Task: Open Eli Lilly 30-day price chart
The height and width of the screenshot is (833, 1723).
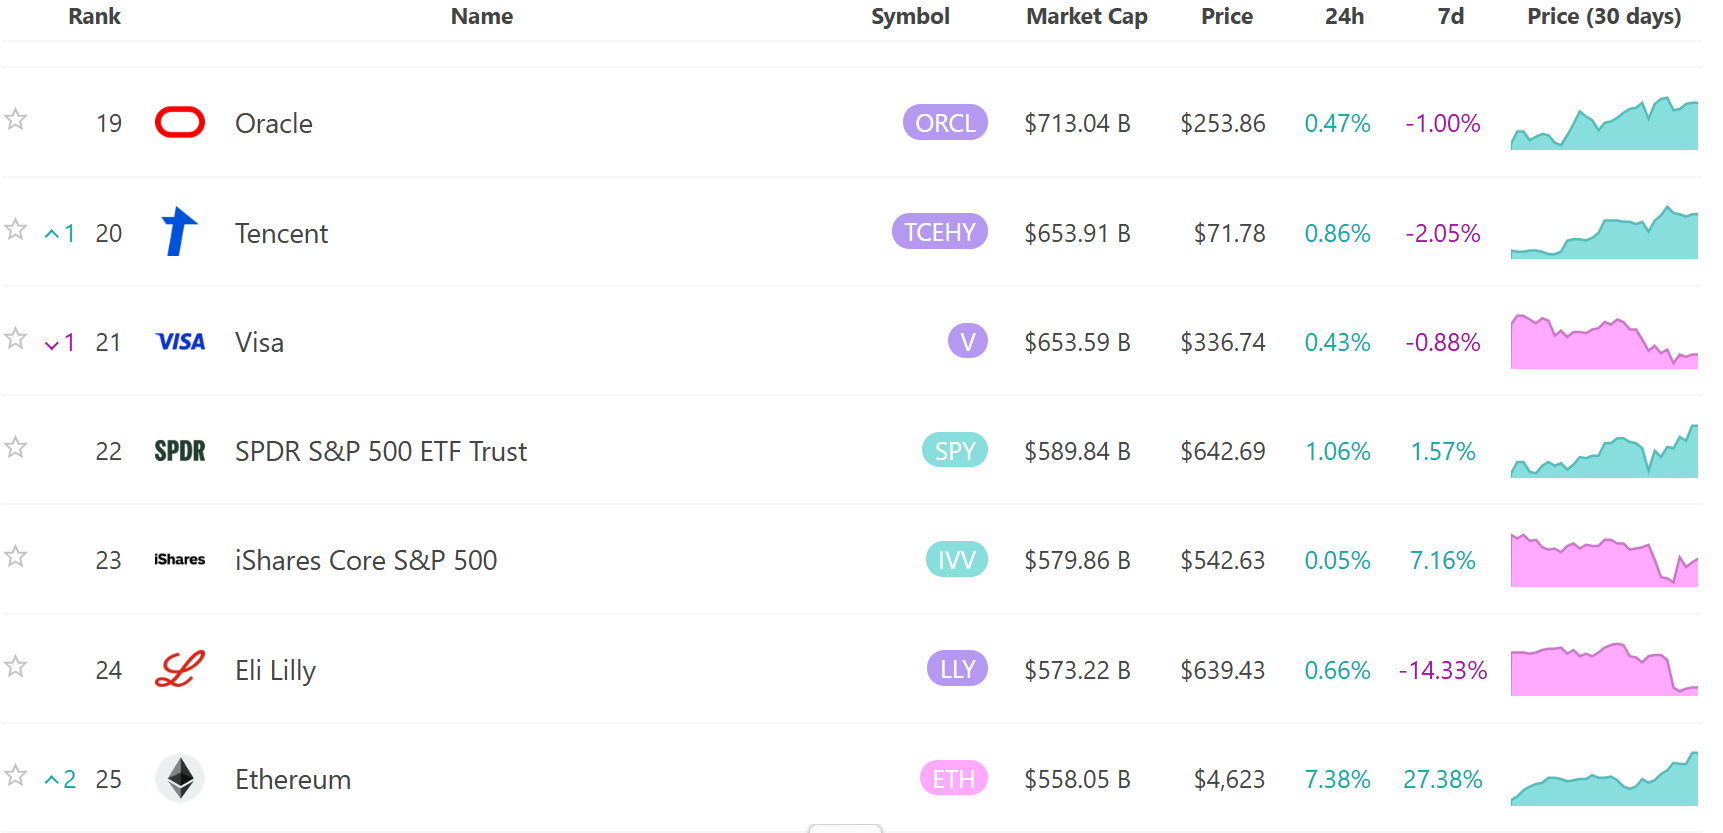Action: point(1604,669)
